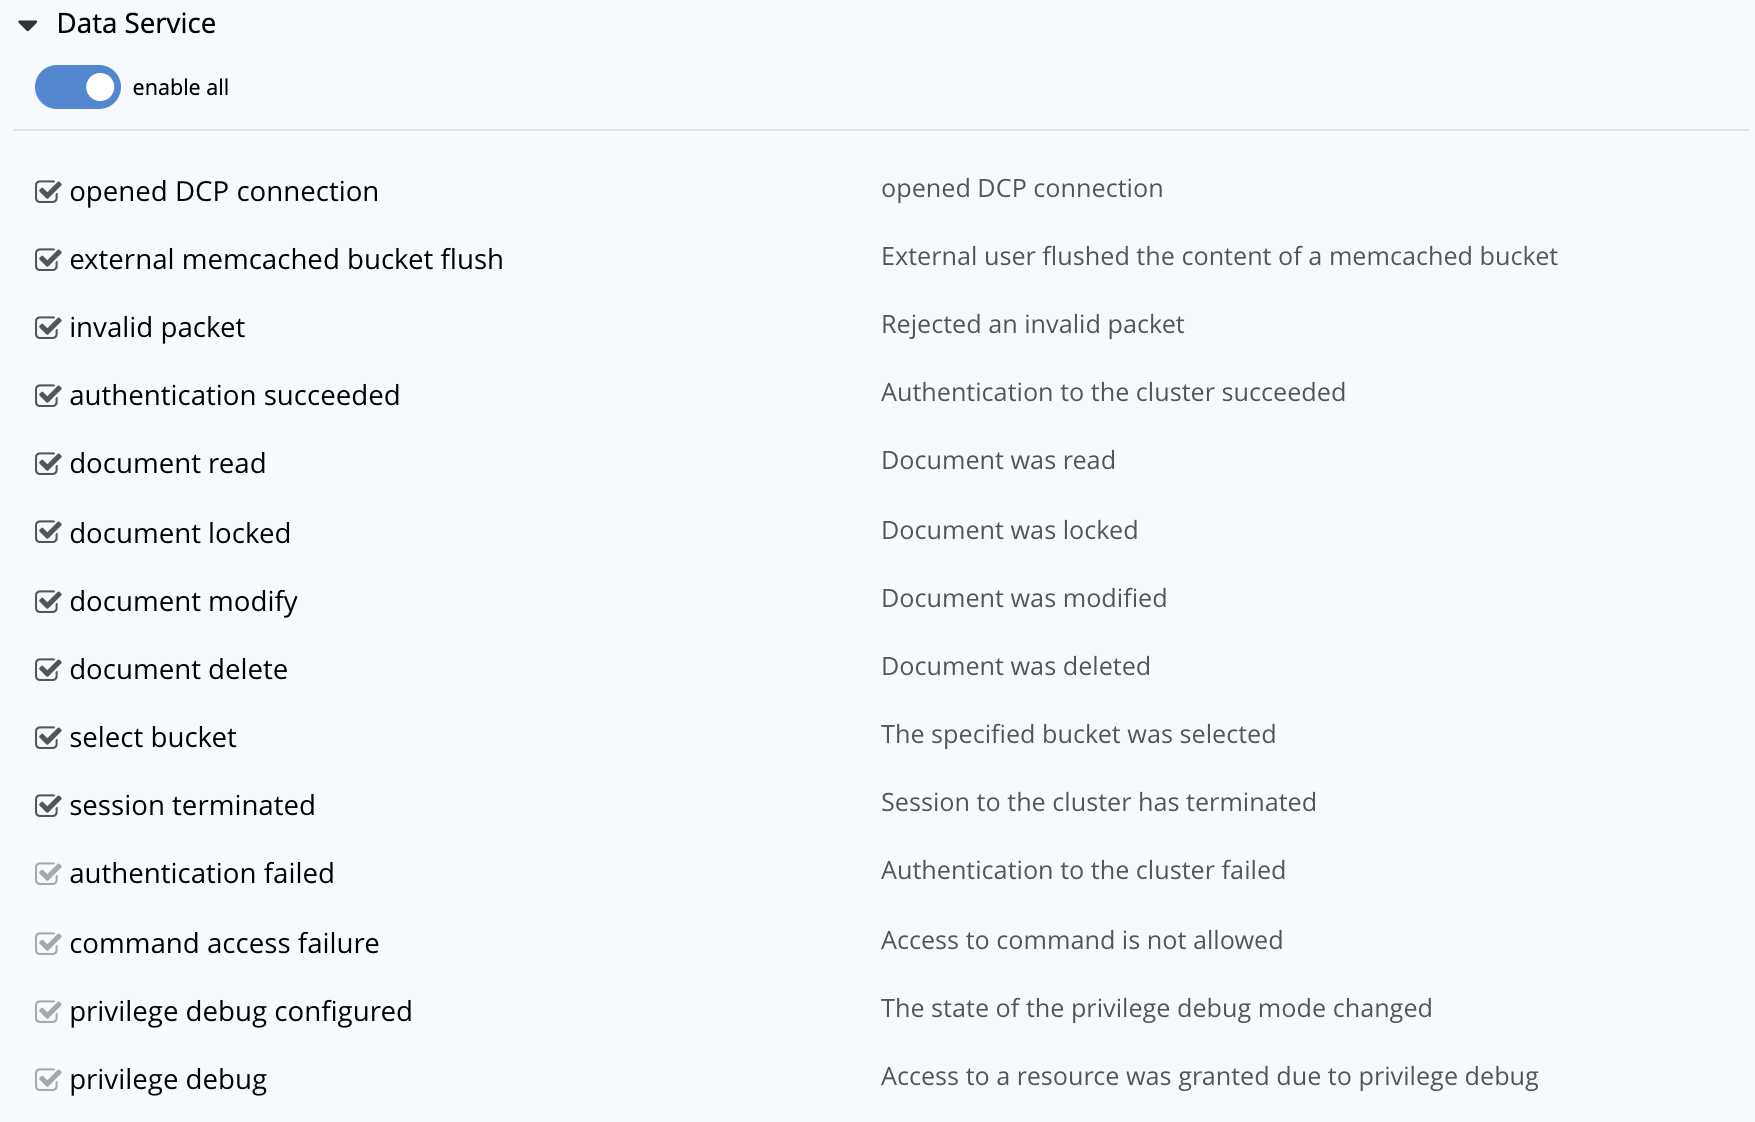
Task: Click the 'enable all' label text
Action: tap(180, 87)
